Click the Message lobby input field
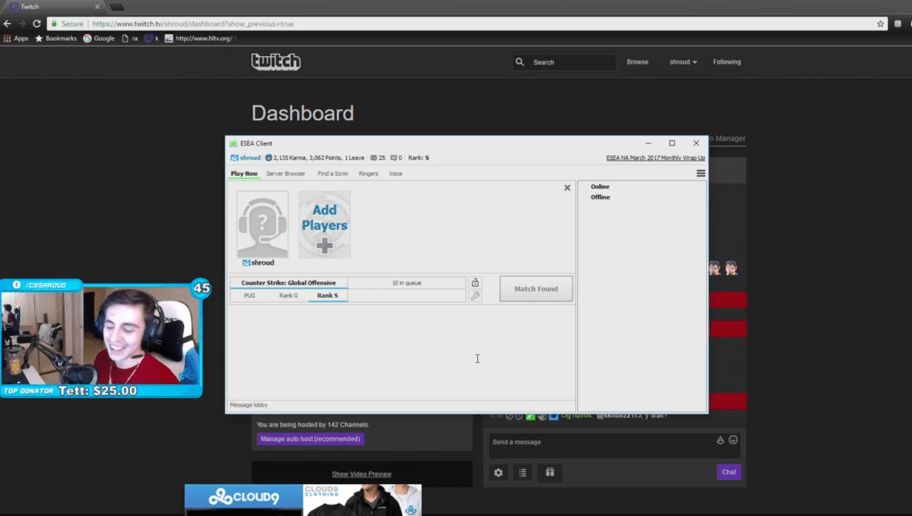Image resolution: width=912 pixels, height=516 pixels. coord(401,405)
